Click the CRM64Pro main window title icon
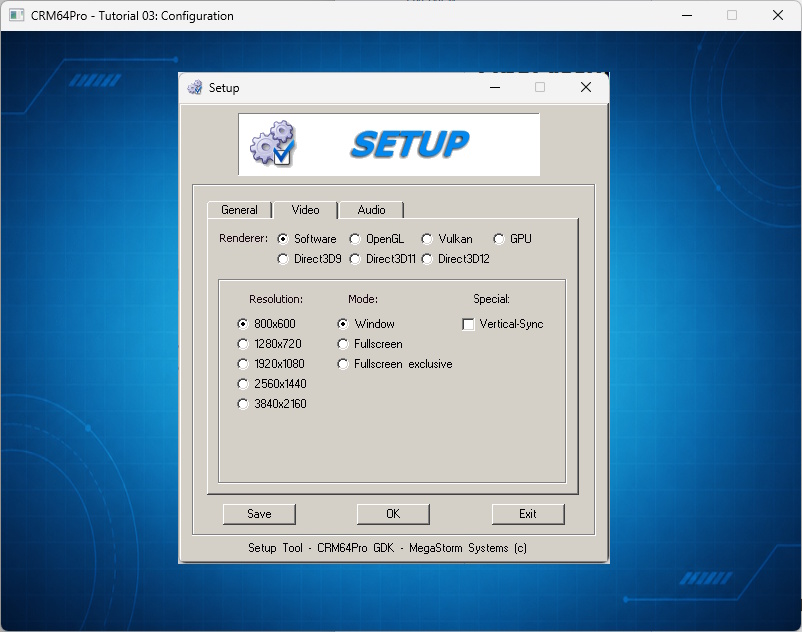The height and width of the screenshot is (632, 802). [x=16, y=15]
